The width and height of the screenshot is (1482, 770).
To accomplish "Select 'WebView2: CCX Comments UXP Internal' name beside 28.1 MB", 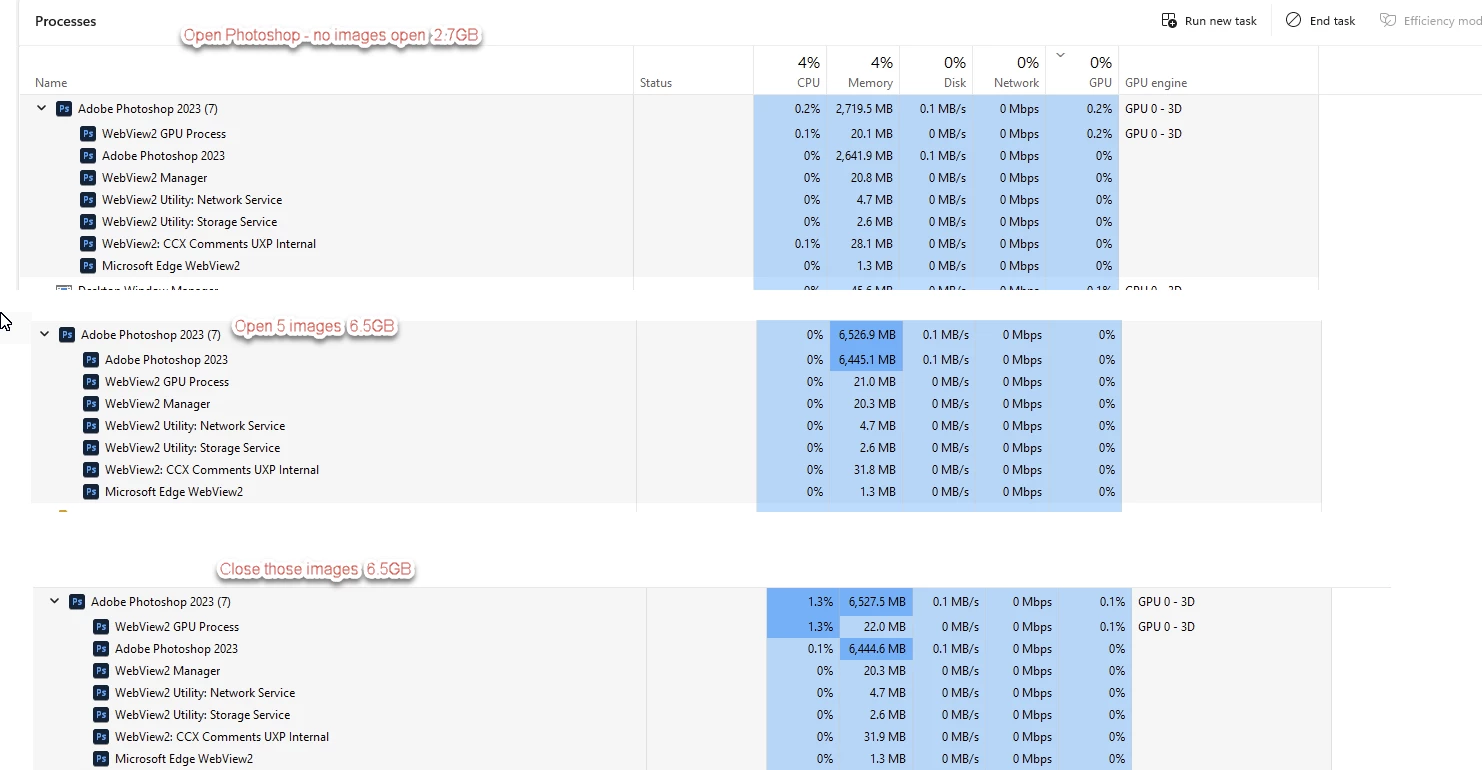I will (x=209, y=244).
